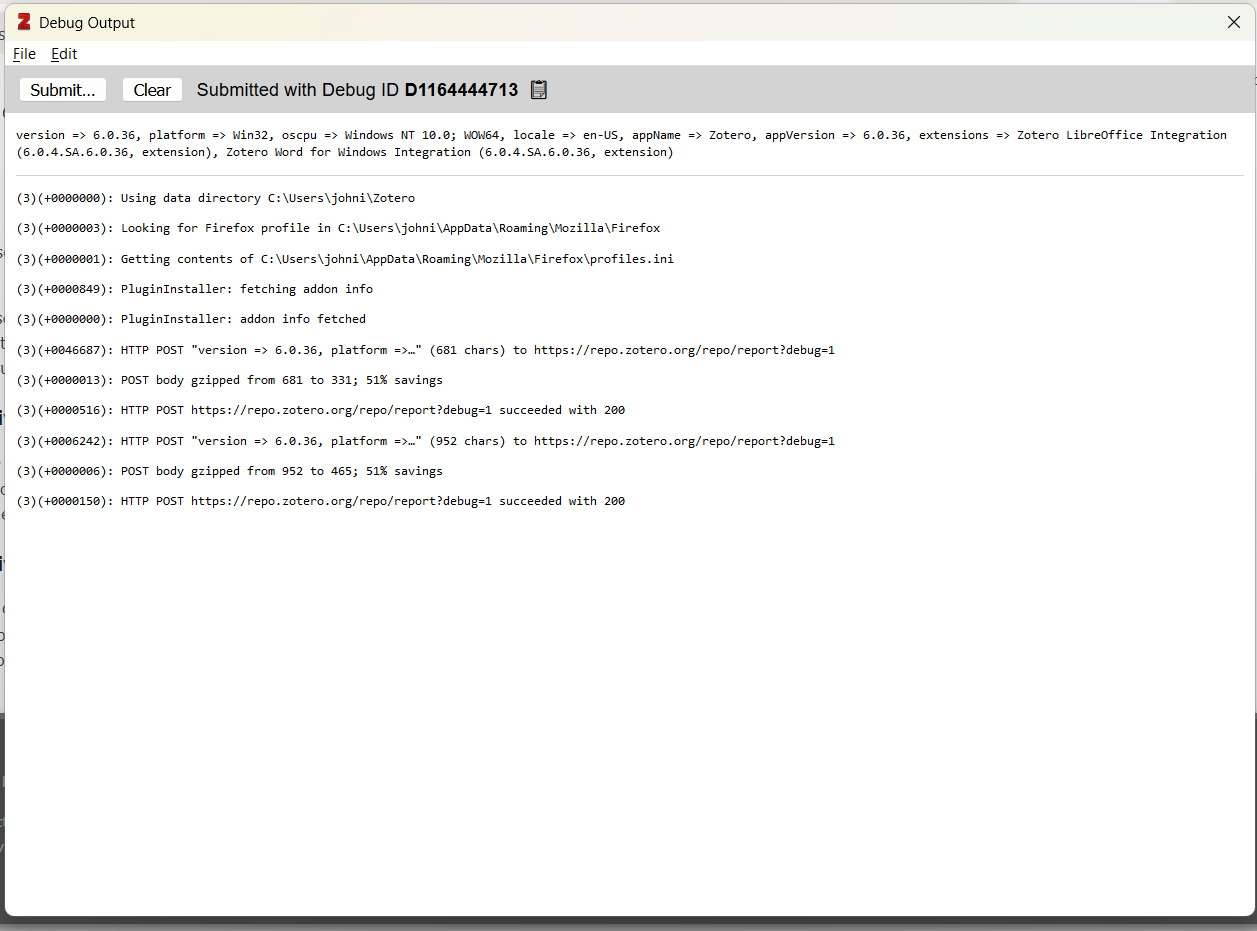
Task: Click the succeeded line with timestamp +0000150
Action: tap(320, 501)
